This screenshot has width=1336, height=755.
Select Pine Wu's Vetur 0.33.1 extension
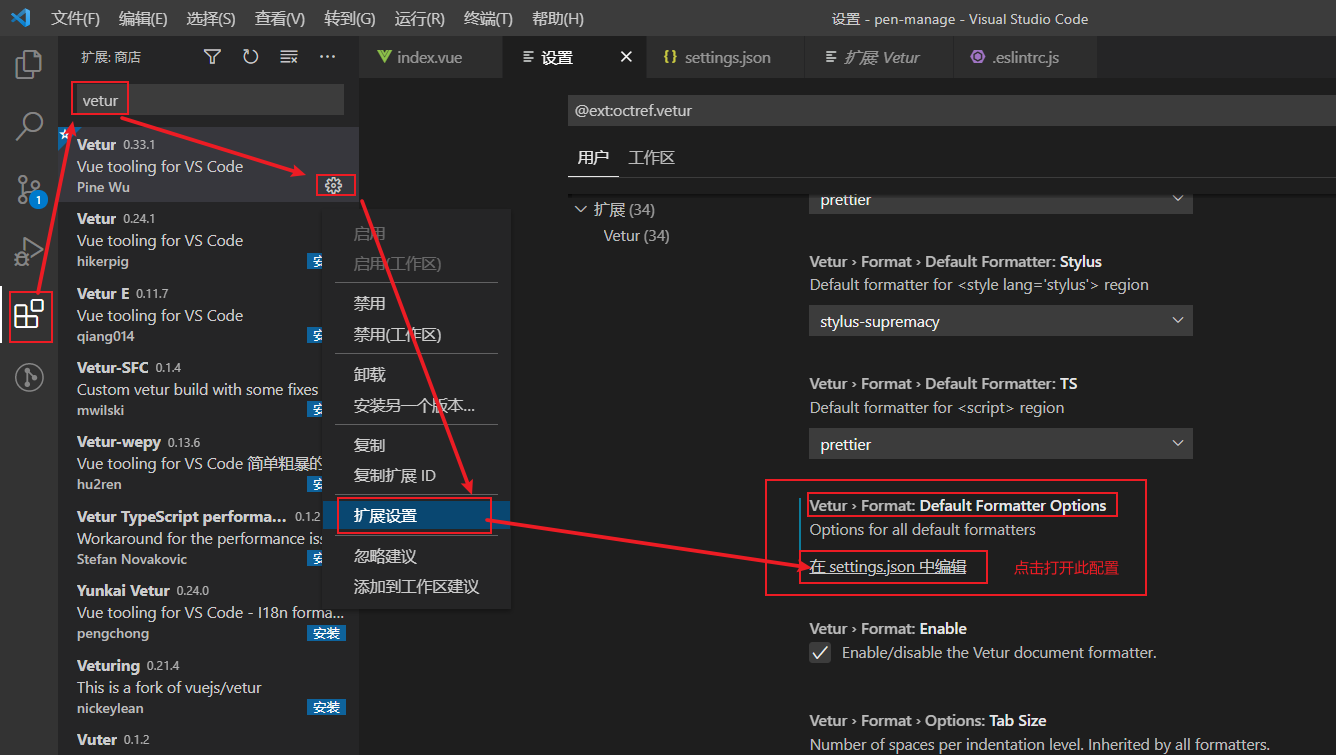[x=208, y=164]
